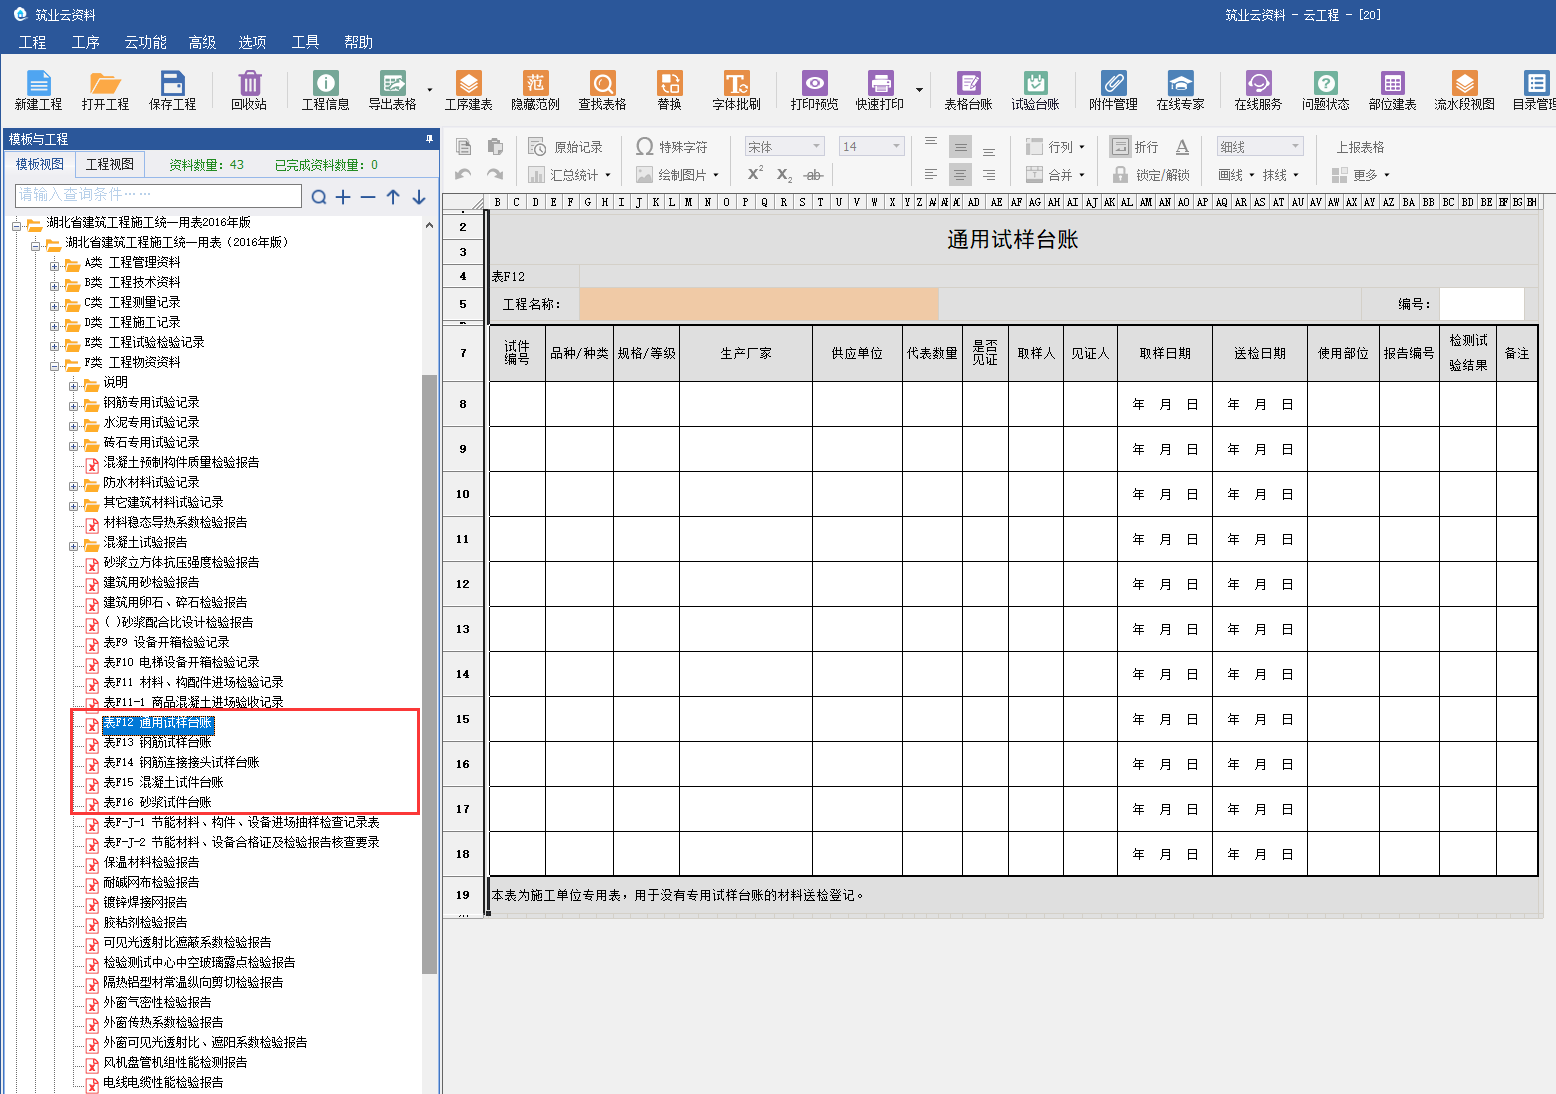Show 工程信息 project info
Image resolution: width=1556 pixels, height=1094 pixels.
[325, 89]
